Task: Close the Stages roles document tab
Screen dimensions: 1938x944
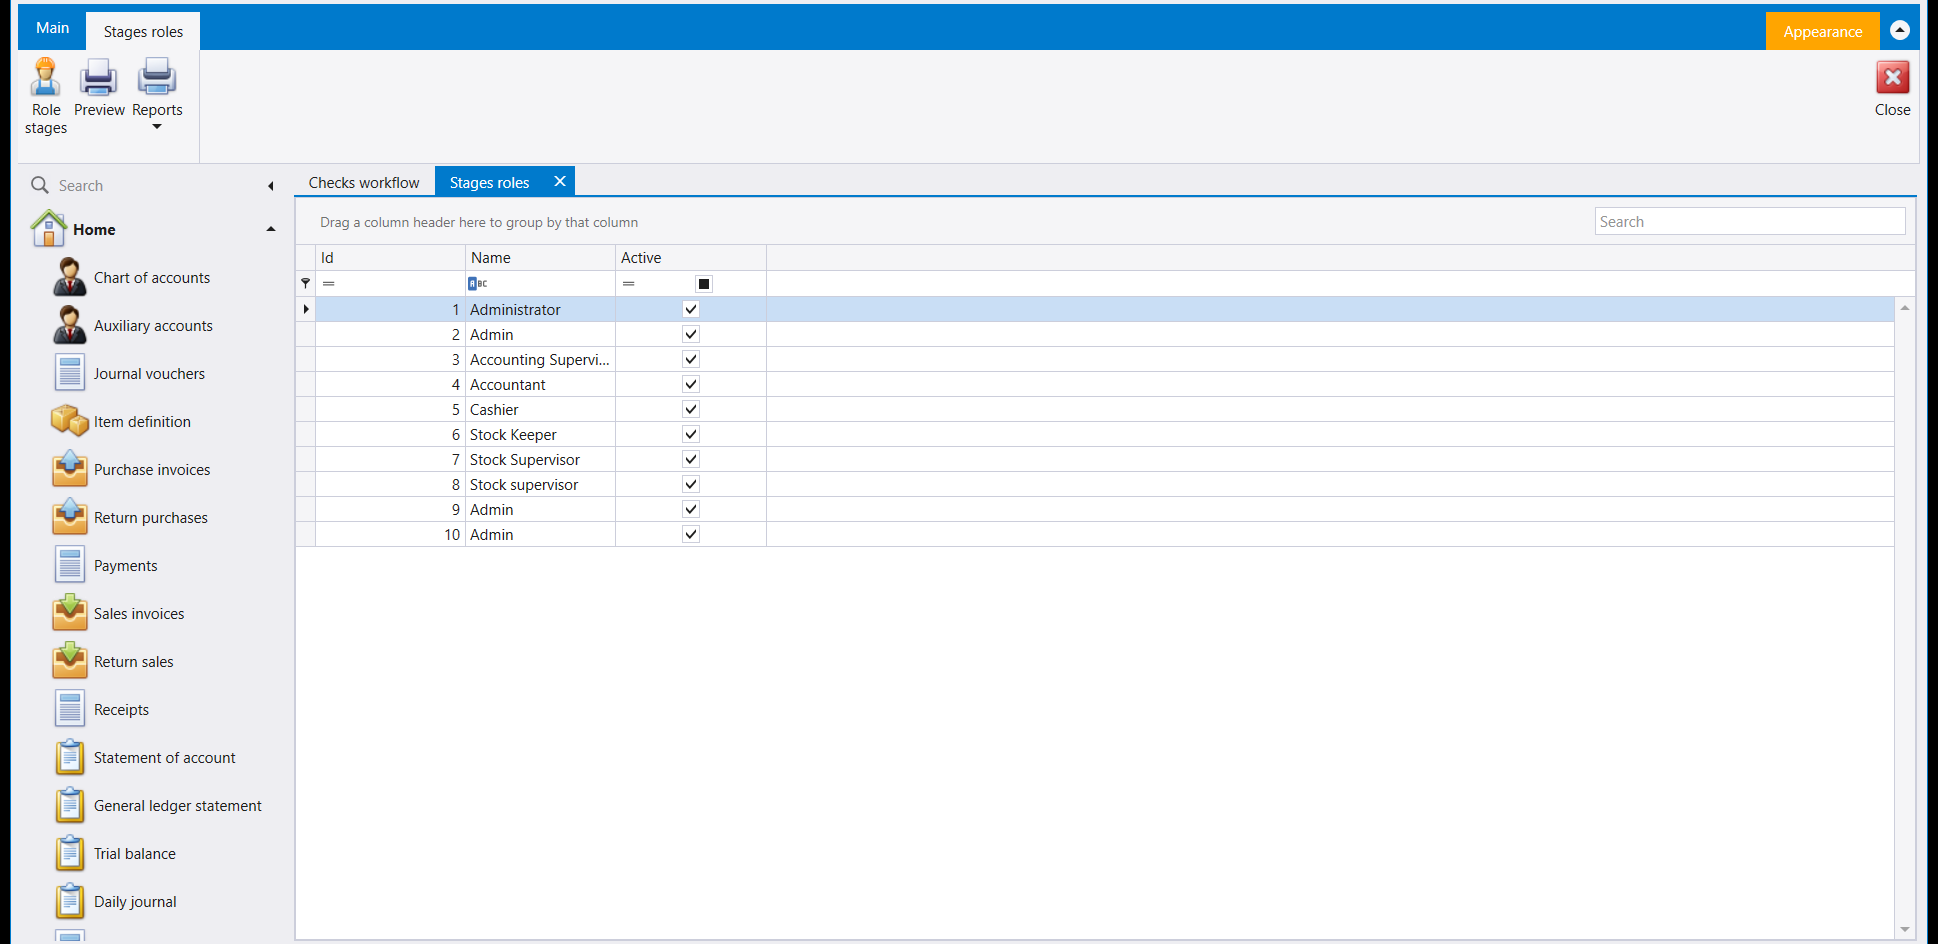Action: (560, 181)
